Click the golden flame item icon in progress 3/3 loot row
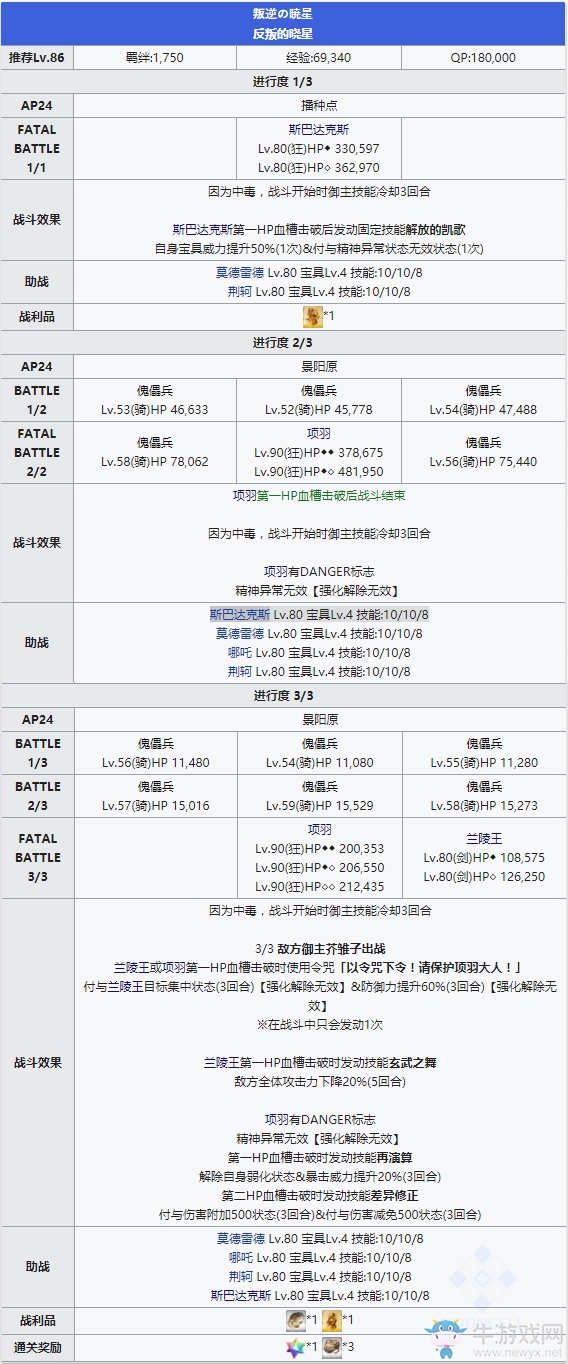568x1364 pixels. point(332,1320)
